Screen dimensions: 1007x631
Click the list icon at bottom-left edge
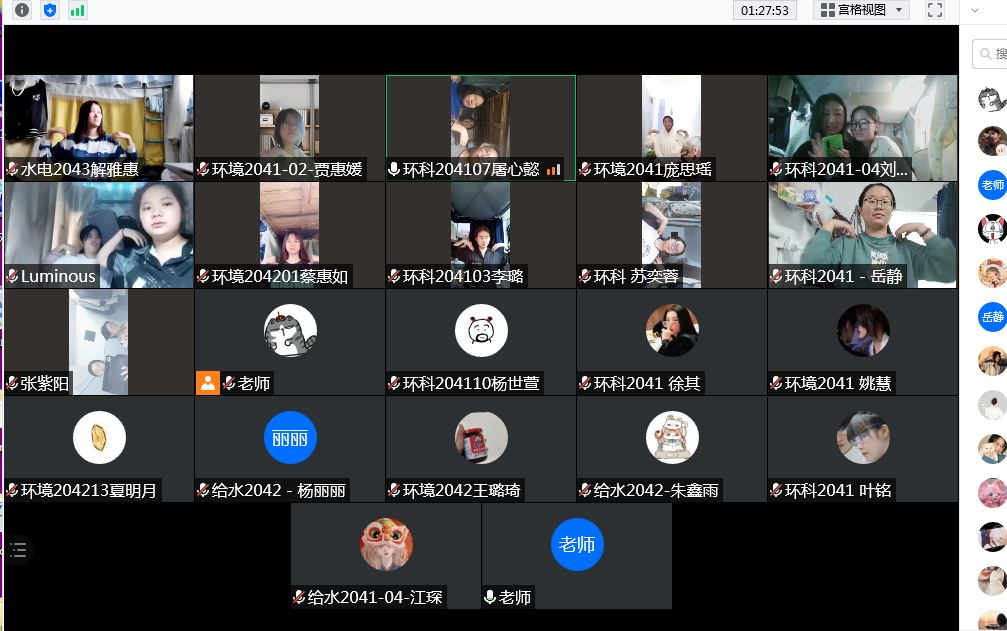click(18, 550)
